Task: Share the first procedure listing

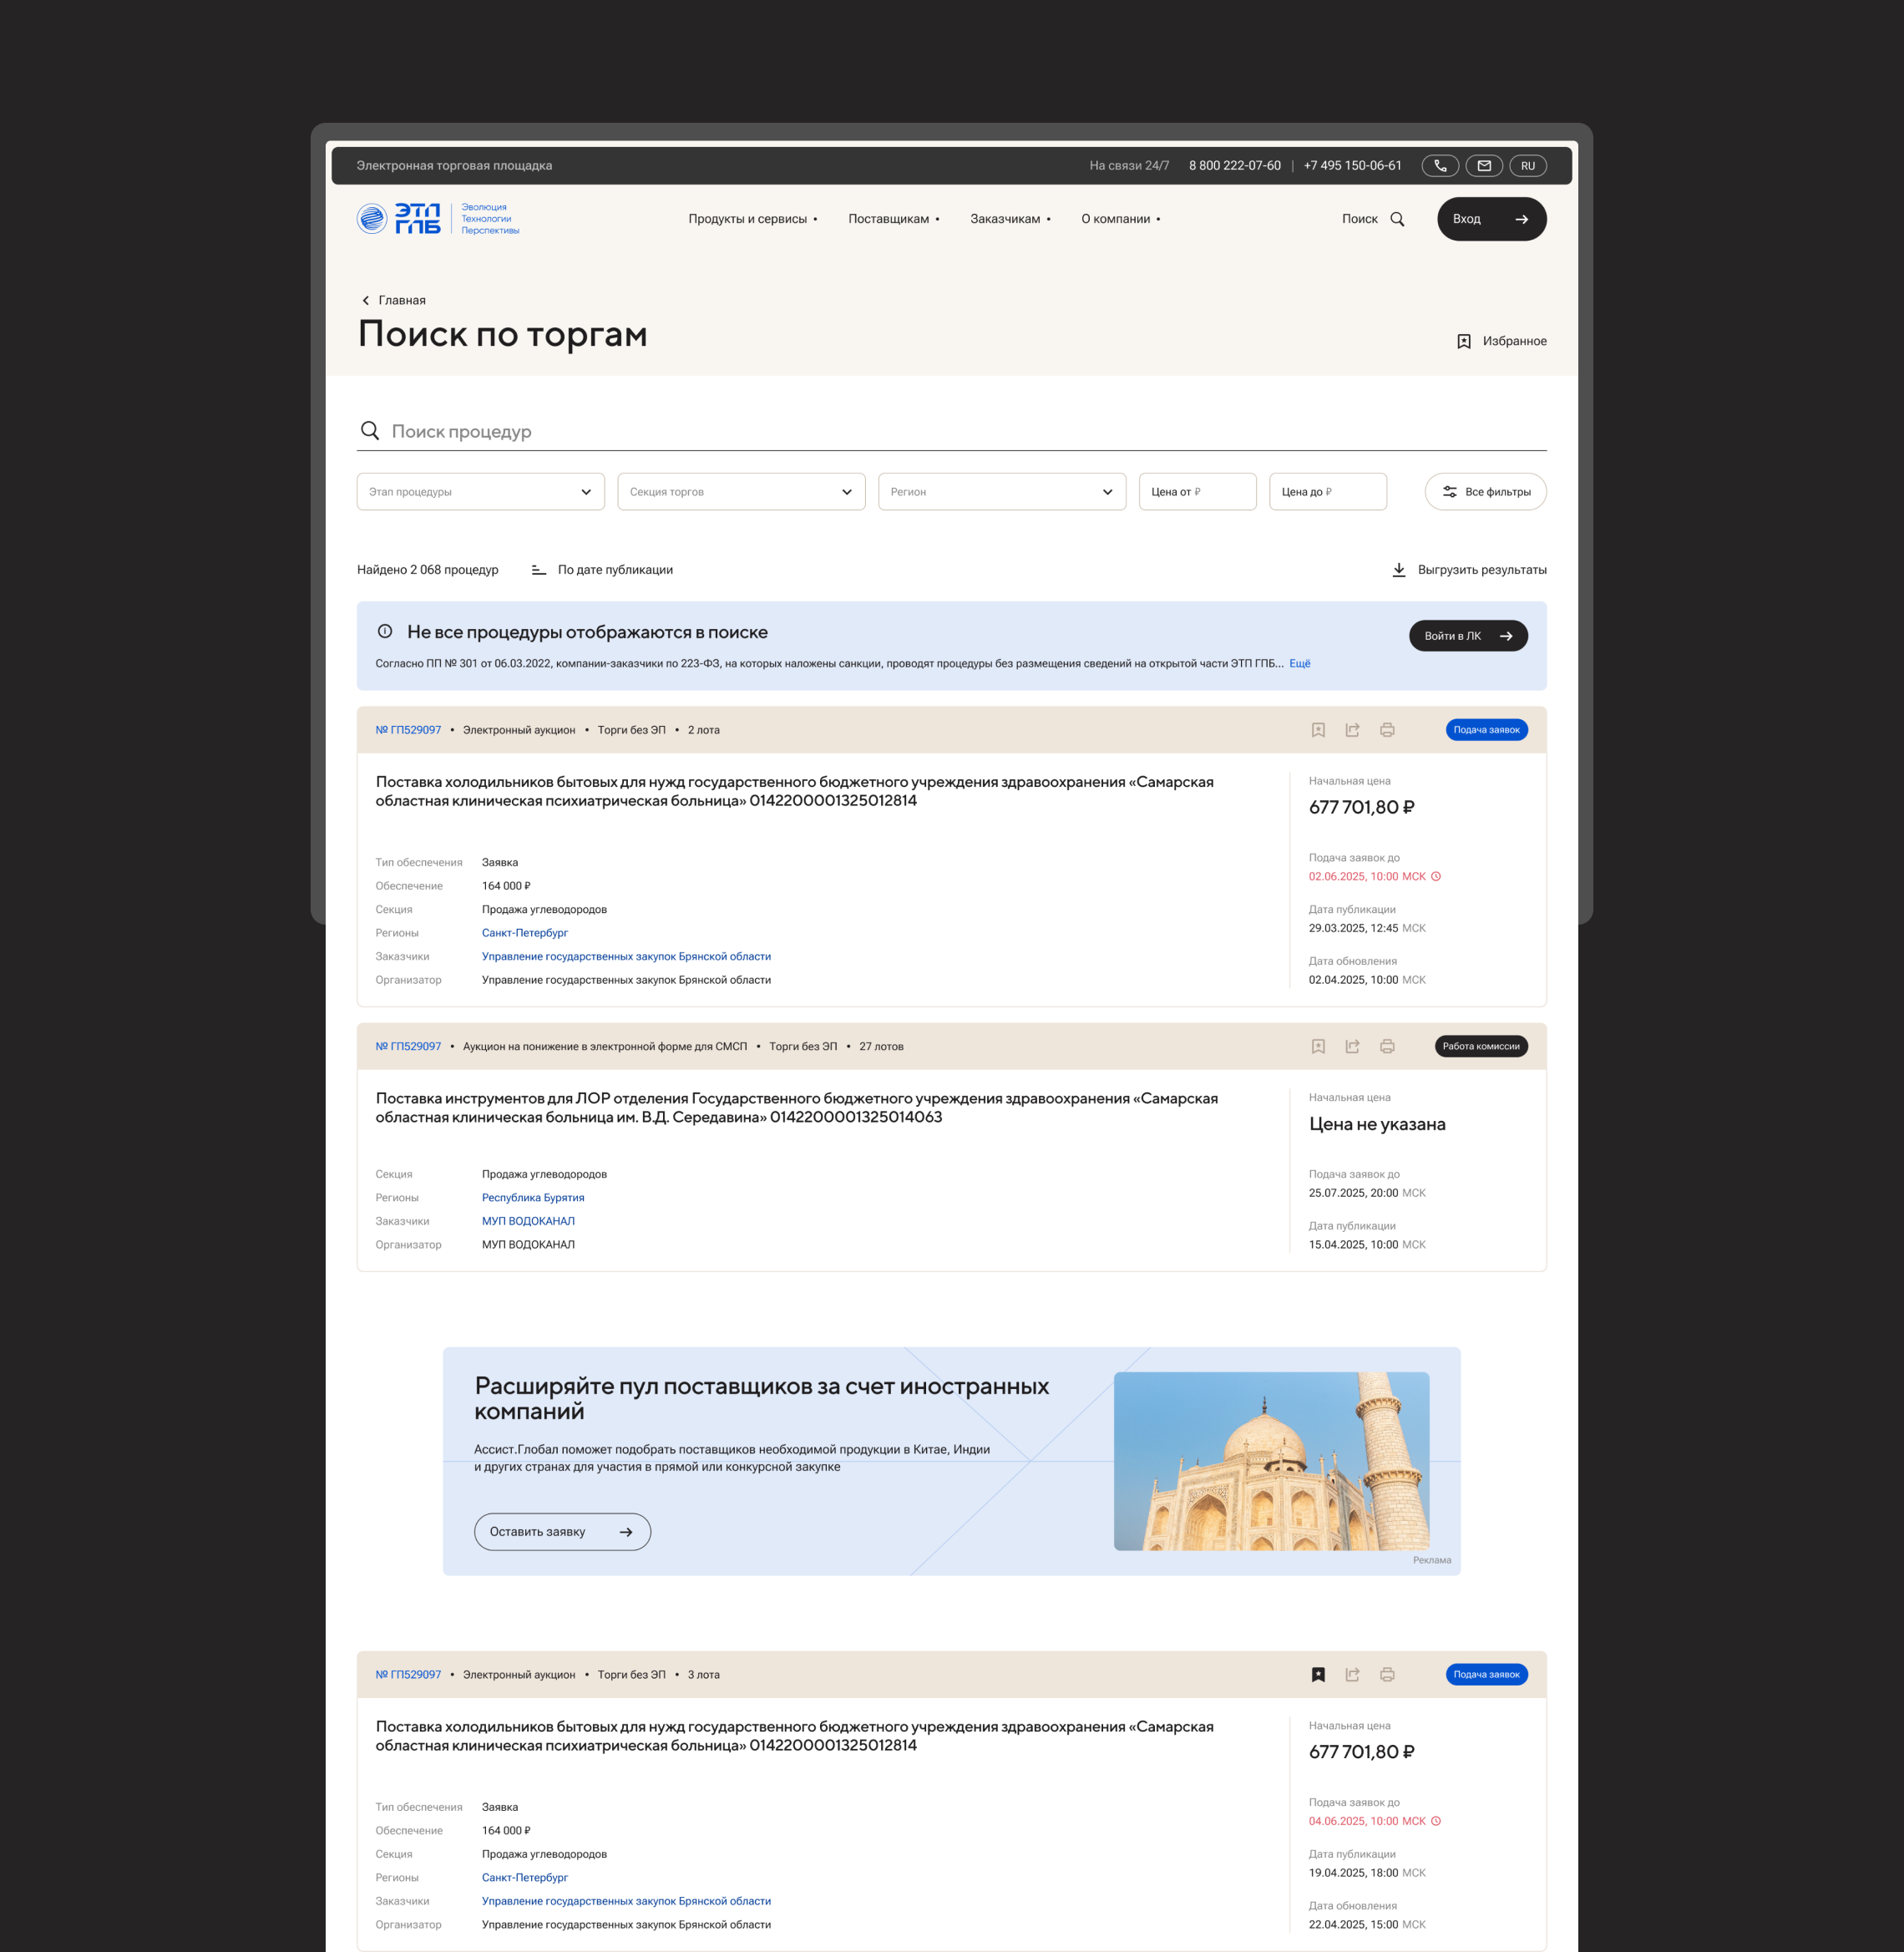Action: (1352, 730)
